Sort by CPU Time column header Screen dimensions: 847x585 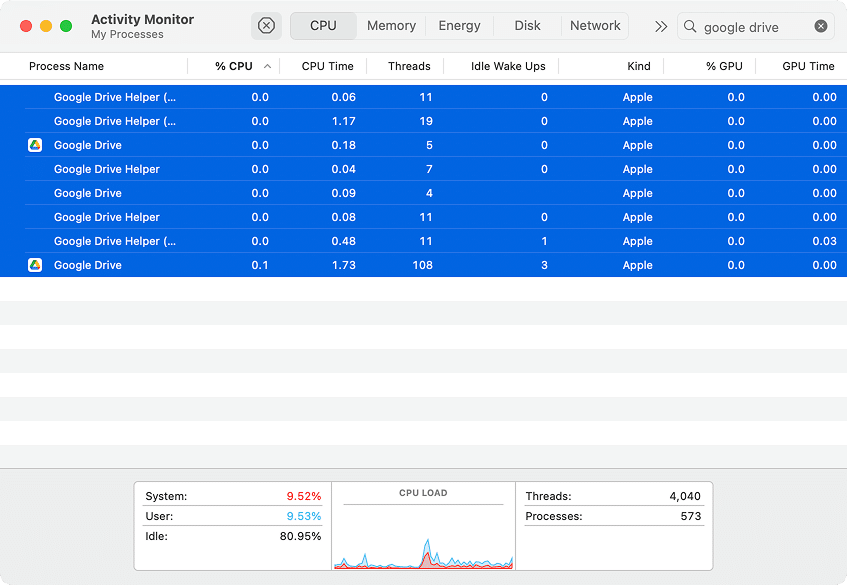tap(327, 67)
